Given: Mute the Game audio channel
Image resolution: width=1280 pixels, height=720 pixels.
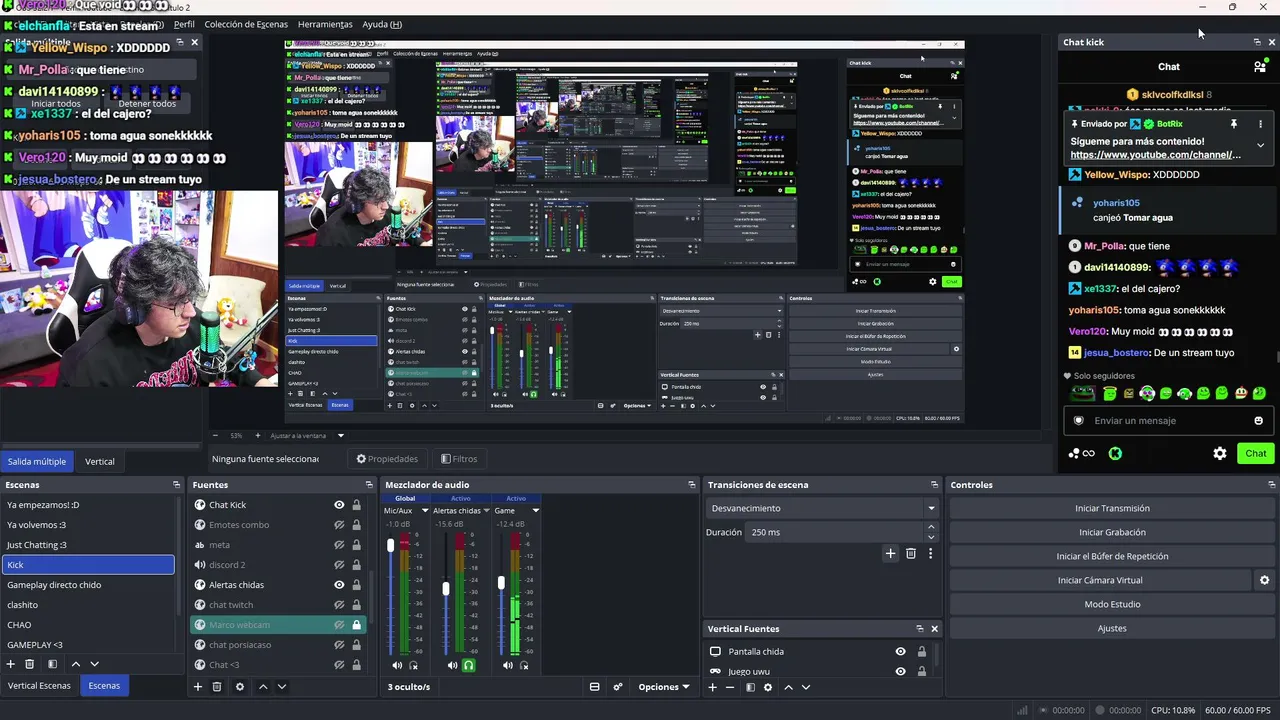Looking at the screenshot, I should [x=508, y=665].
